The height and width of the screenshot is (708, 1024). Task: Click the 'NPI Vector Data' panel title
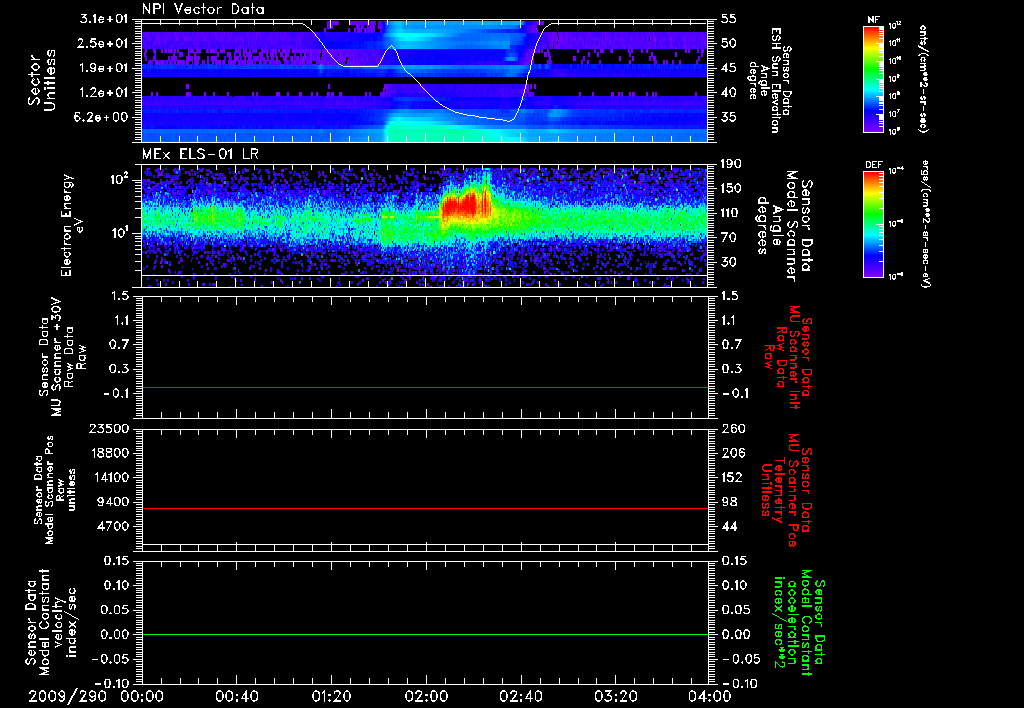[x=203, y=9]
